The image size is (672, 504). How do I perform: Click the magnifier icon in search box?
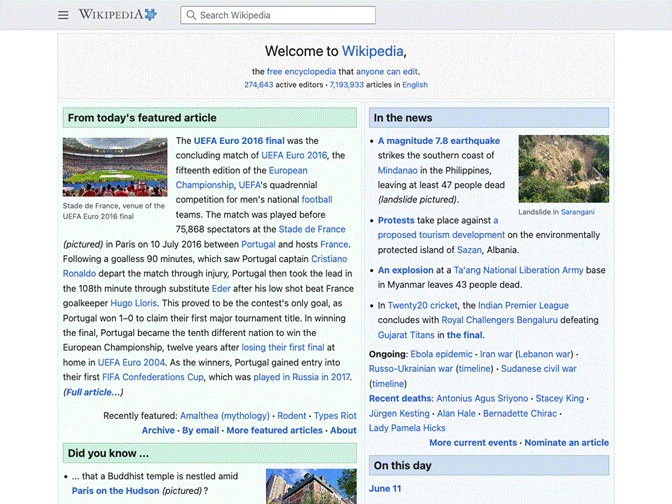click(191, 15)
